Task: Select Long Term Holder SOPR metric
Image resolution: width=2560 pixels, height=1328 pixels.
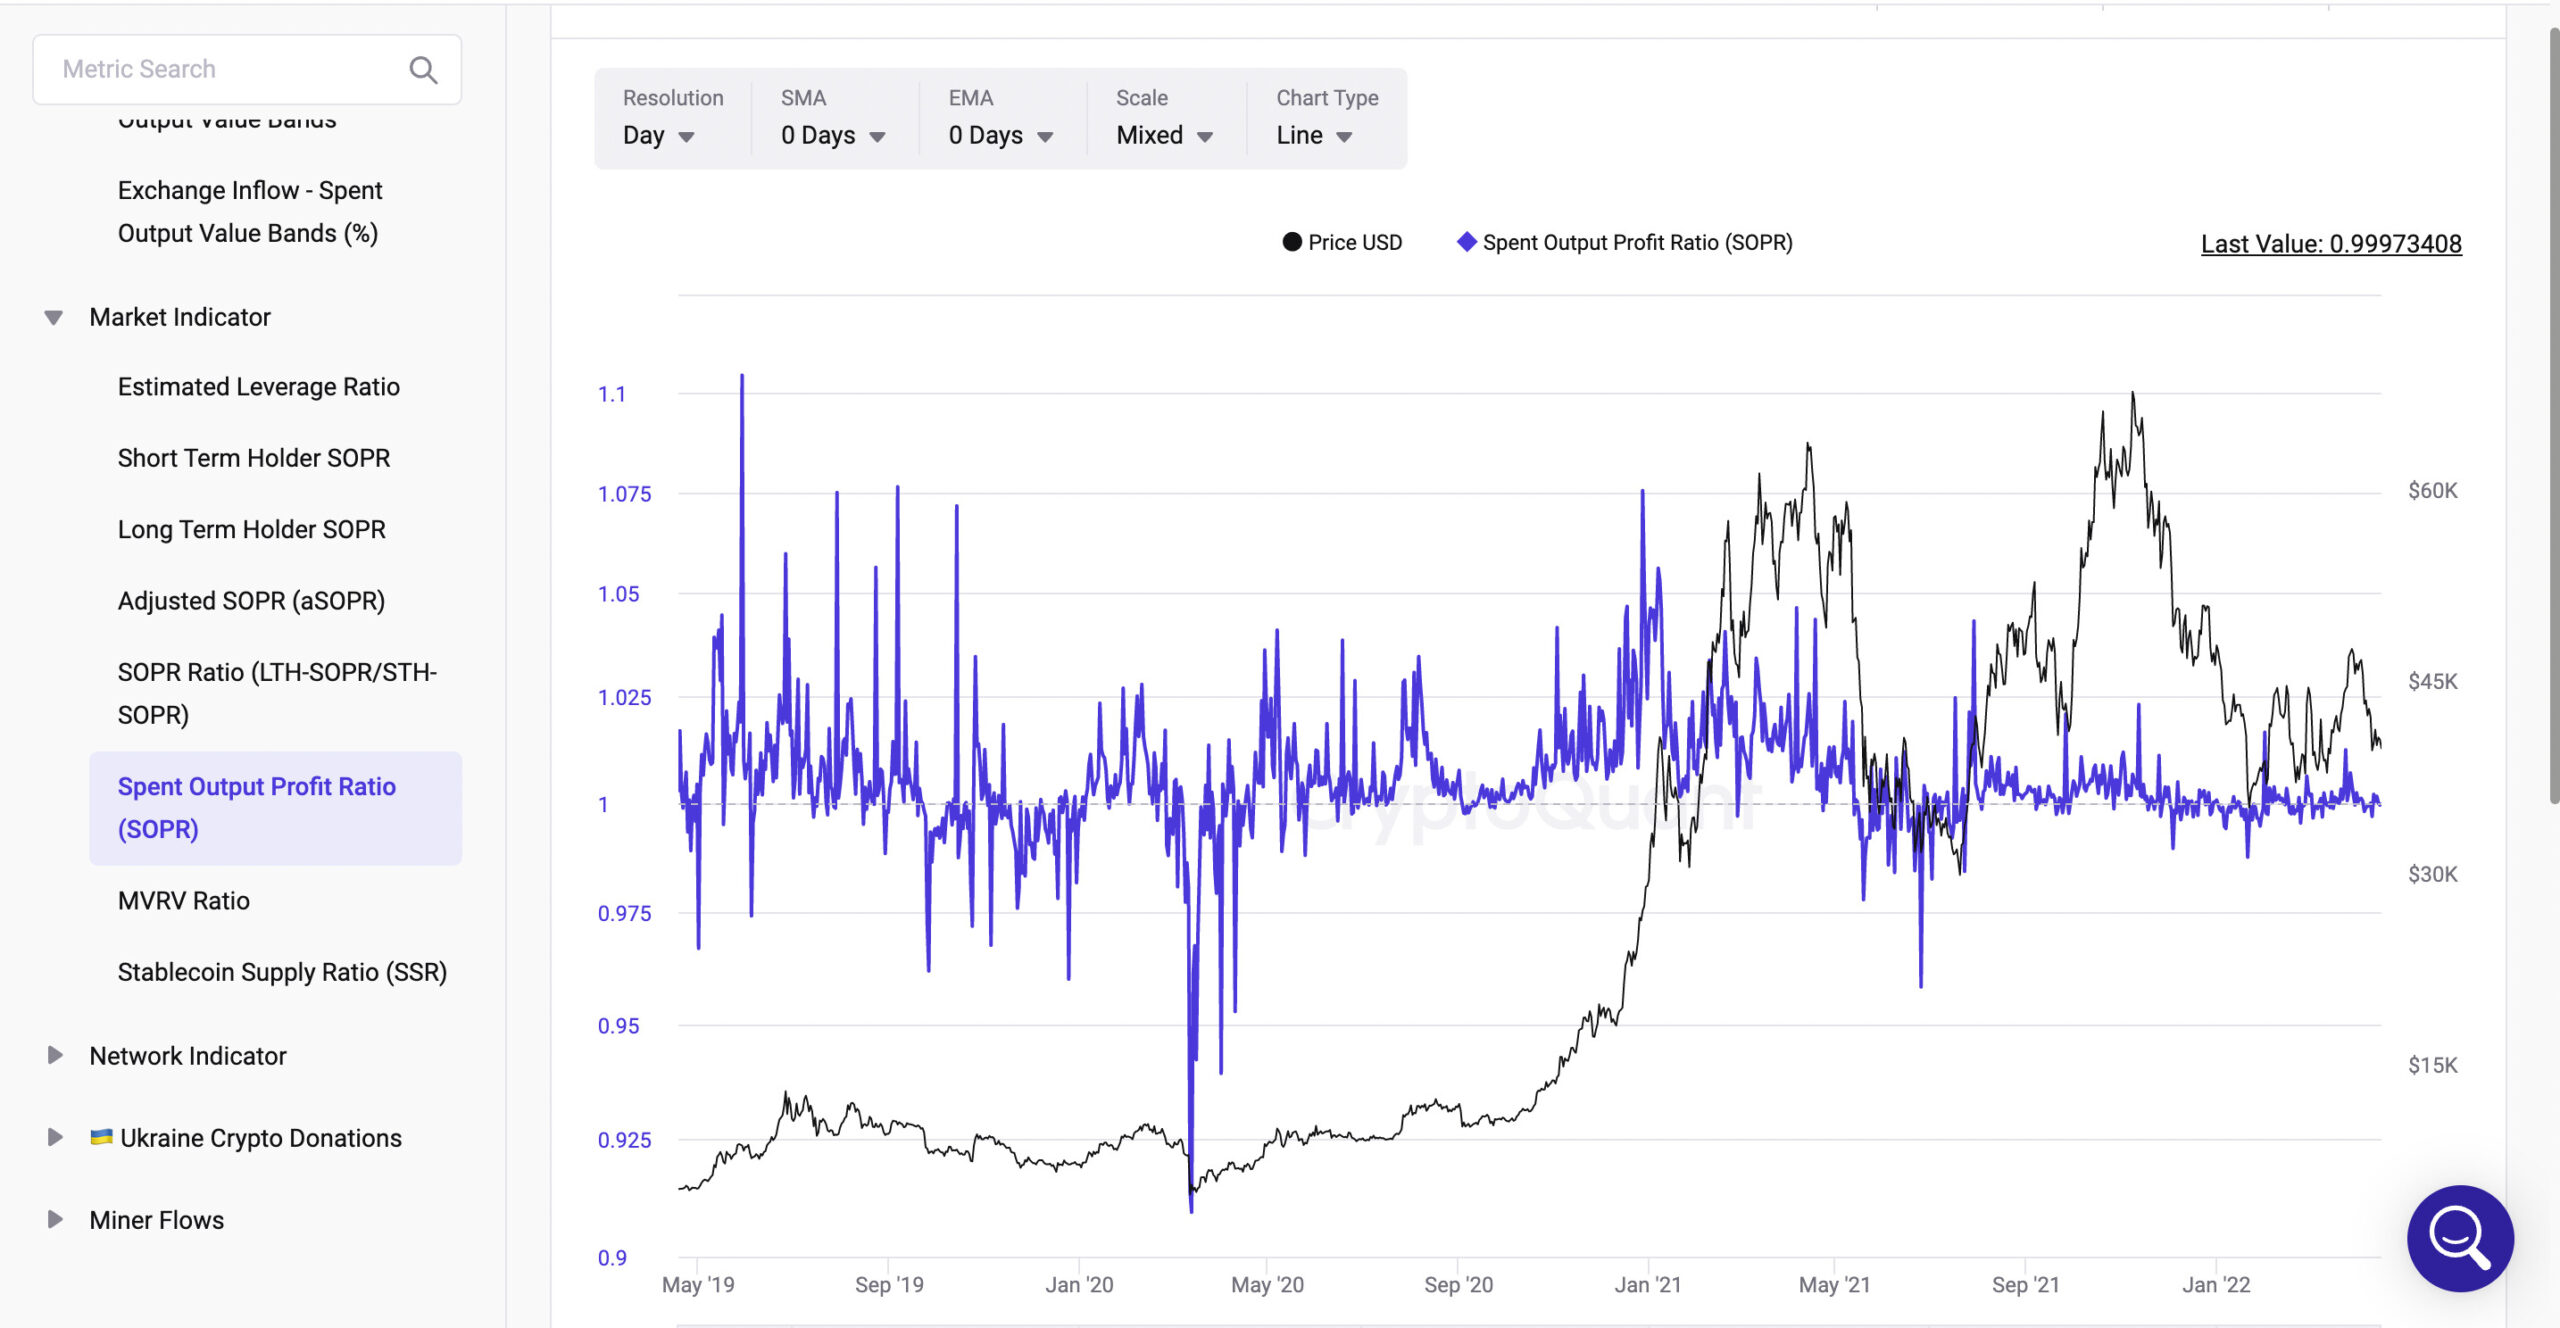Action: point(251,529)
